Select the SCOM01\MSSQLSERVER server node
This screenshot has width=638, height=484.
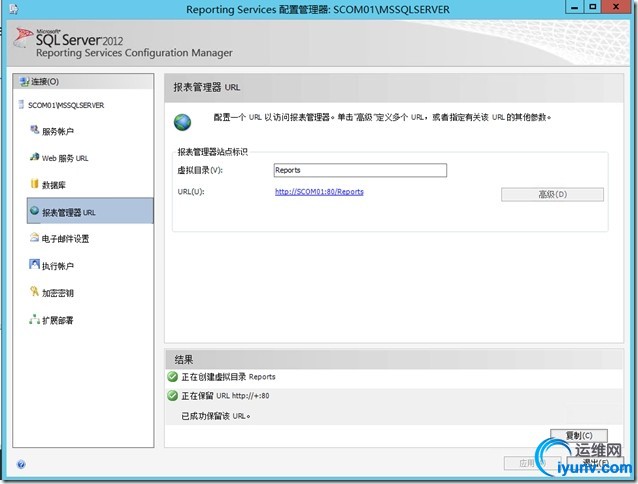[x=66, y=105]
